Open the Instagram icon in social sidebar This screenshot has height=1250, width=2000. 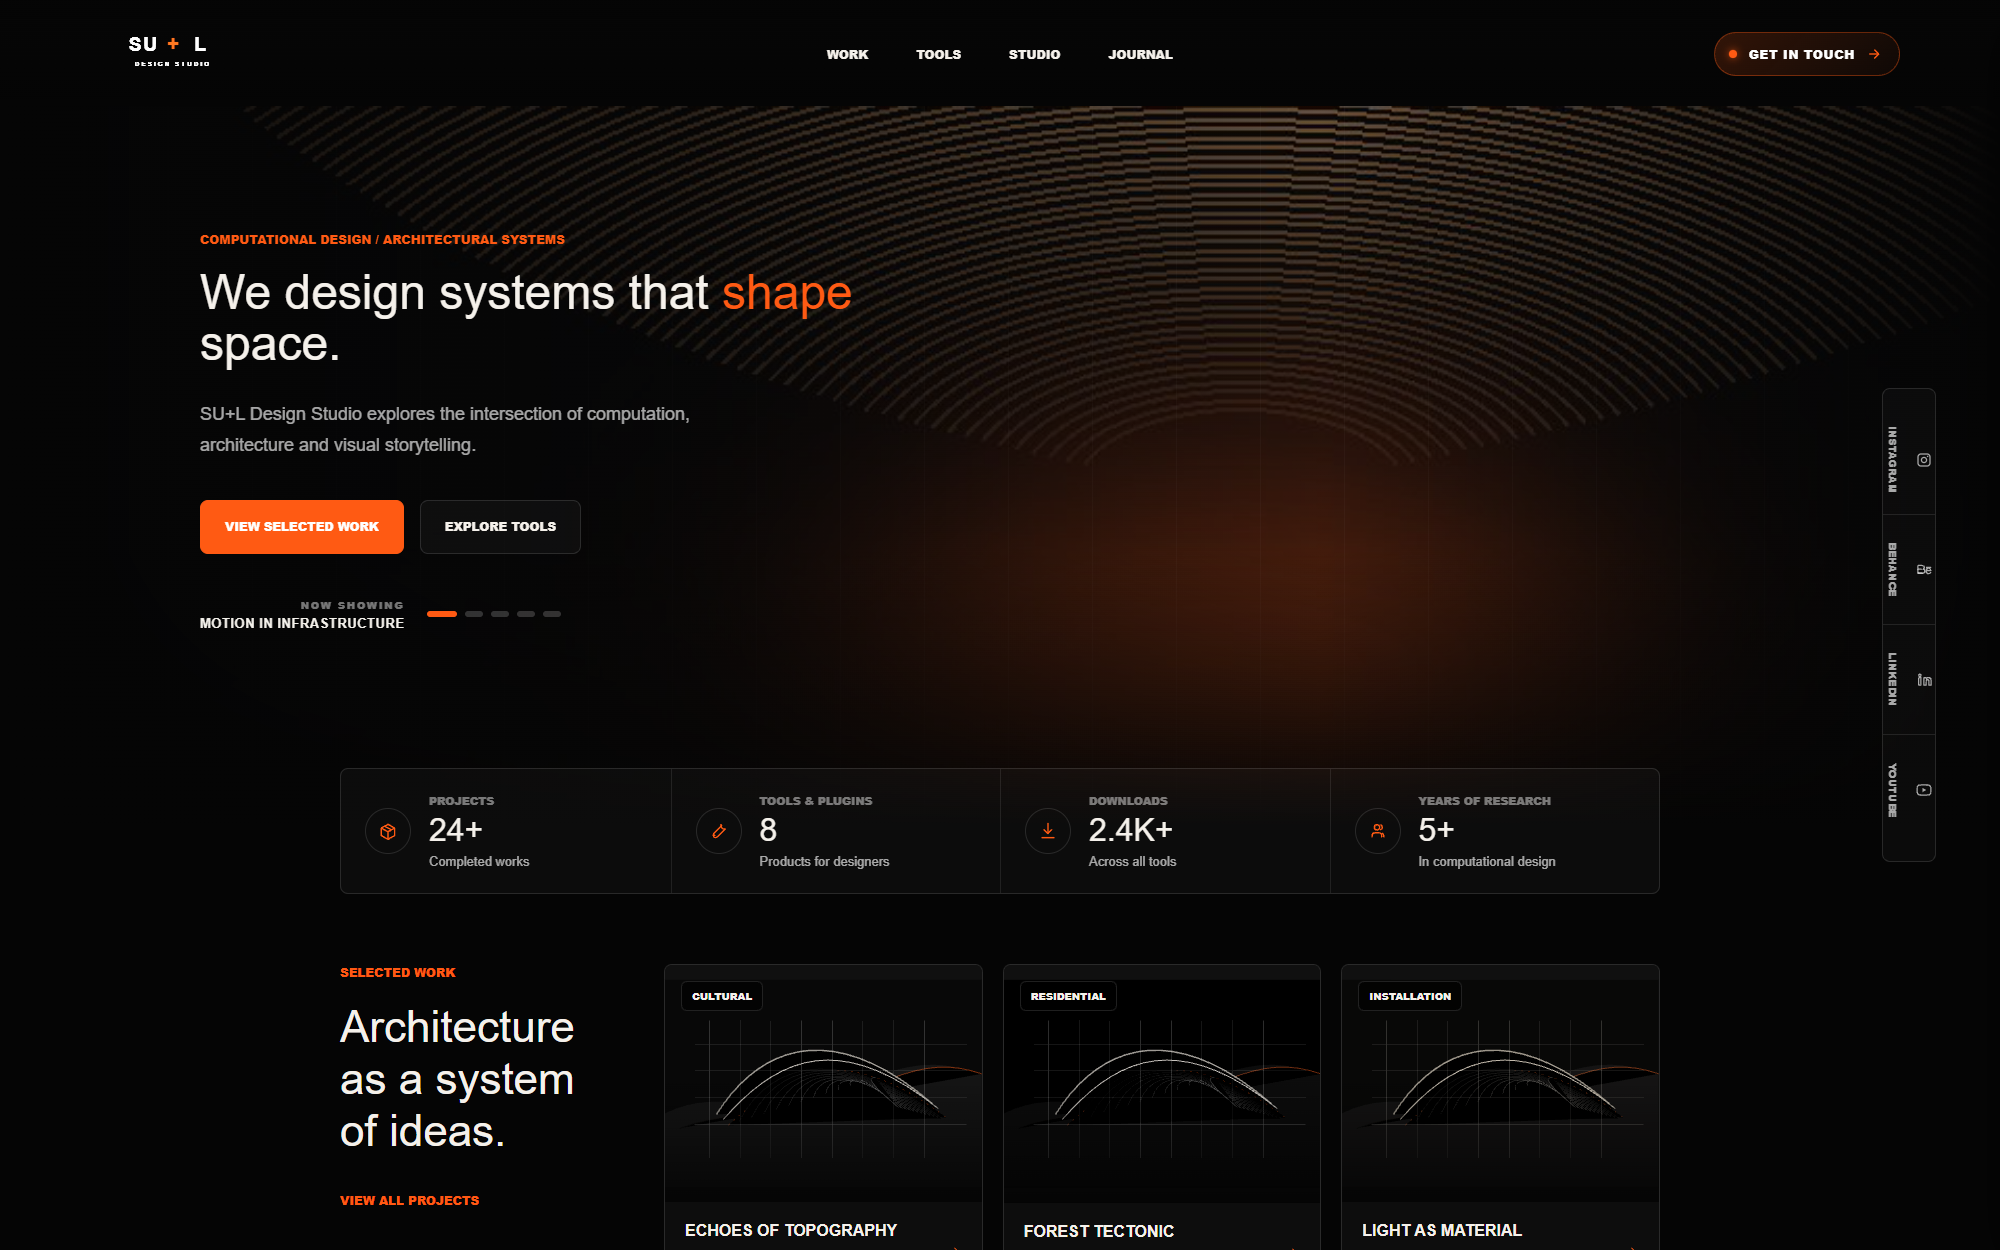click(1923, 460)
